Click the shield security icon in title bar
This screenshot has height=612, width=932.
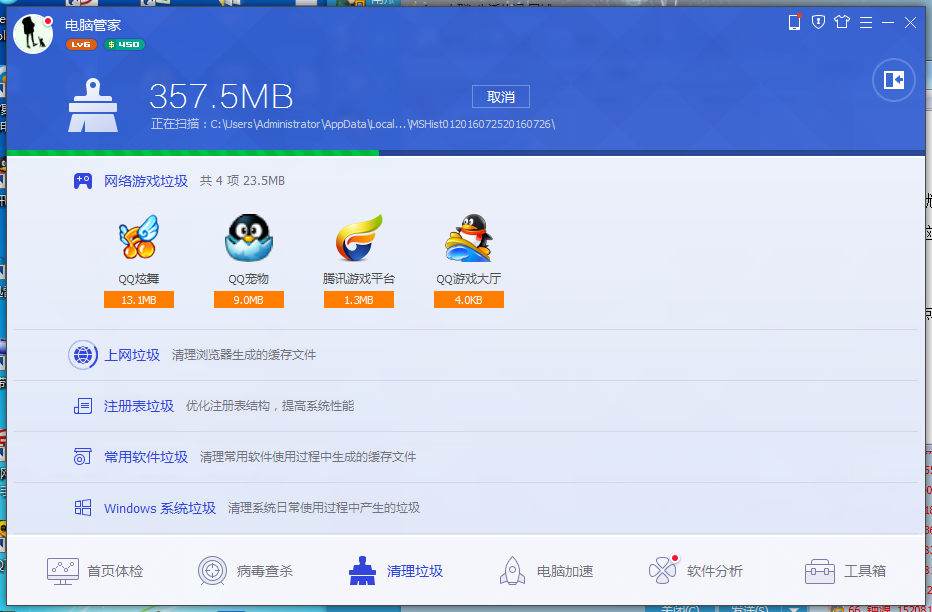coord(818,23)
